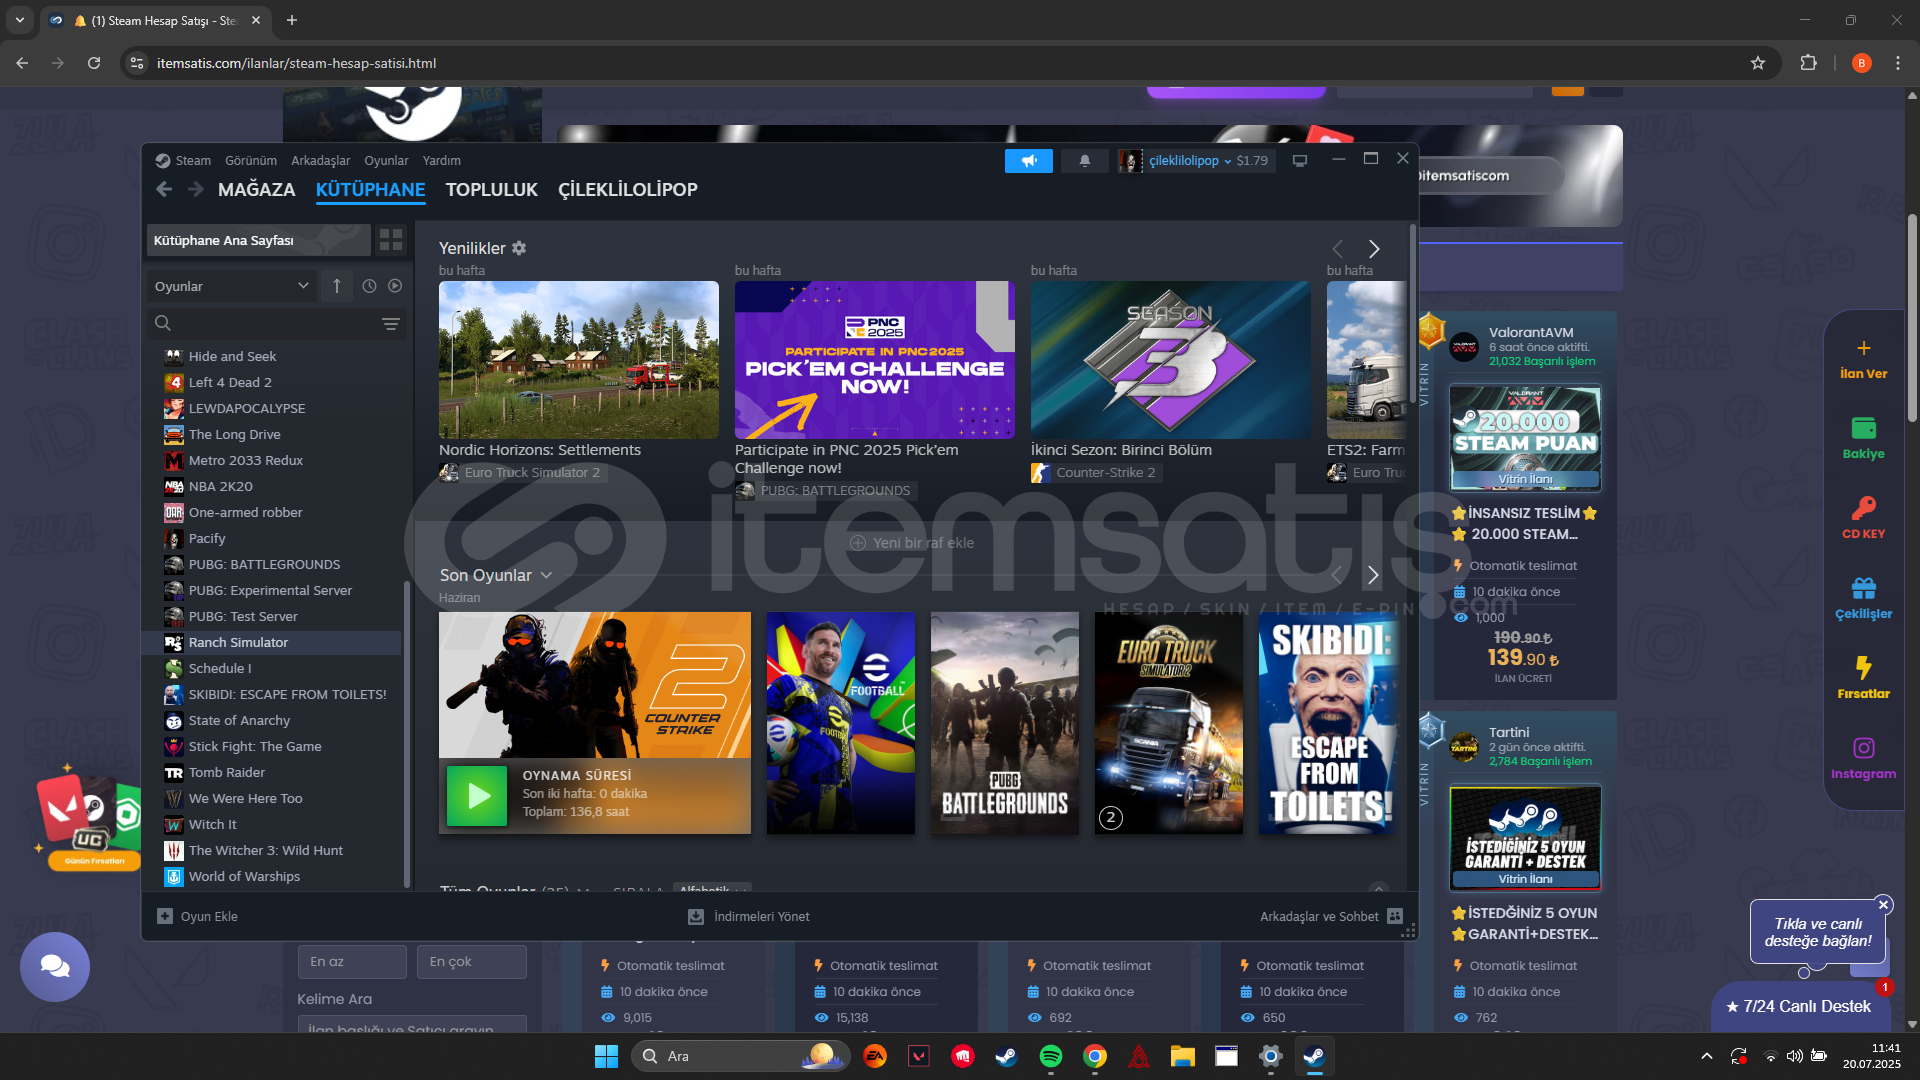The image size is (1920, 1080).
Task: Open eFootball game cover
Action: 841,723
